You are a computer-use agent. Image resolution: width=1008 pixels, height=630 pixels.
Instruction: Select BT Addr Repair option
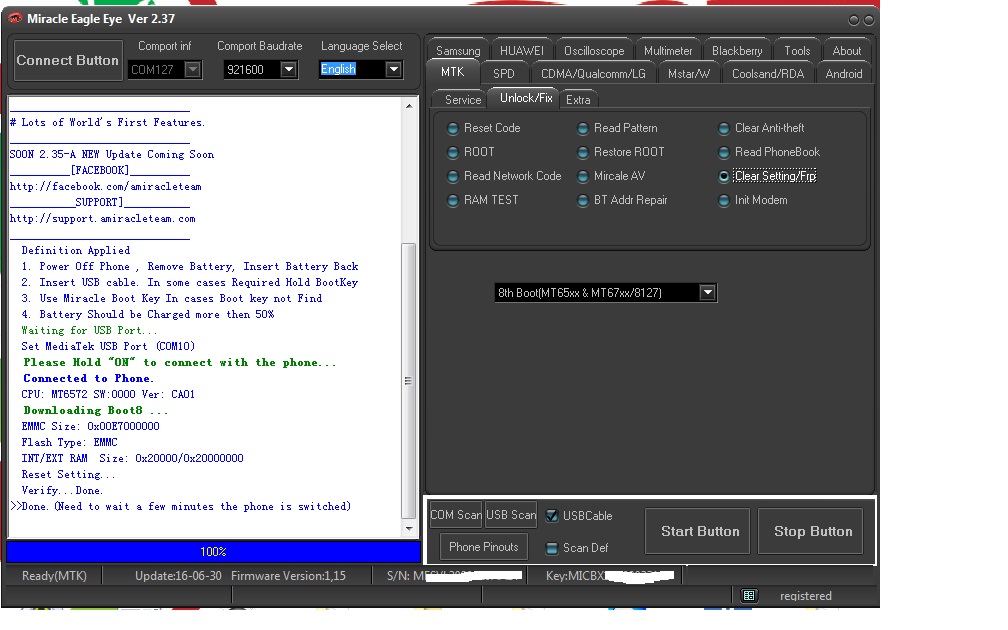622,200
